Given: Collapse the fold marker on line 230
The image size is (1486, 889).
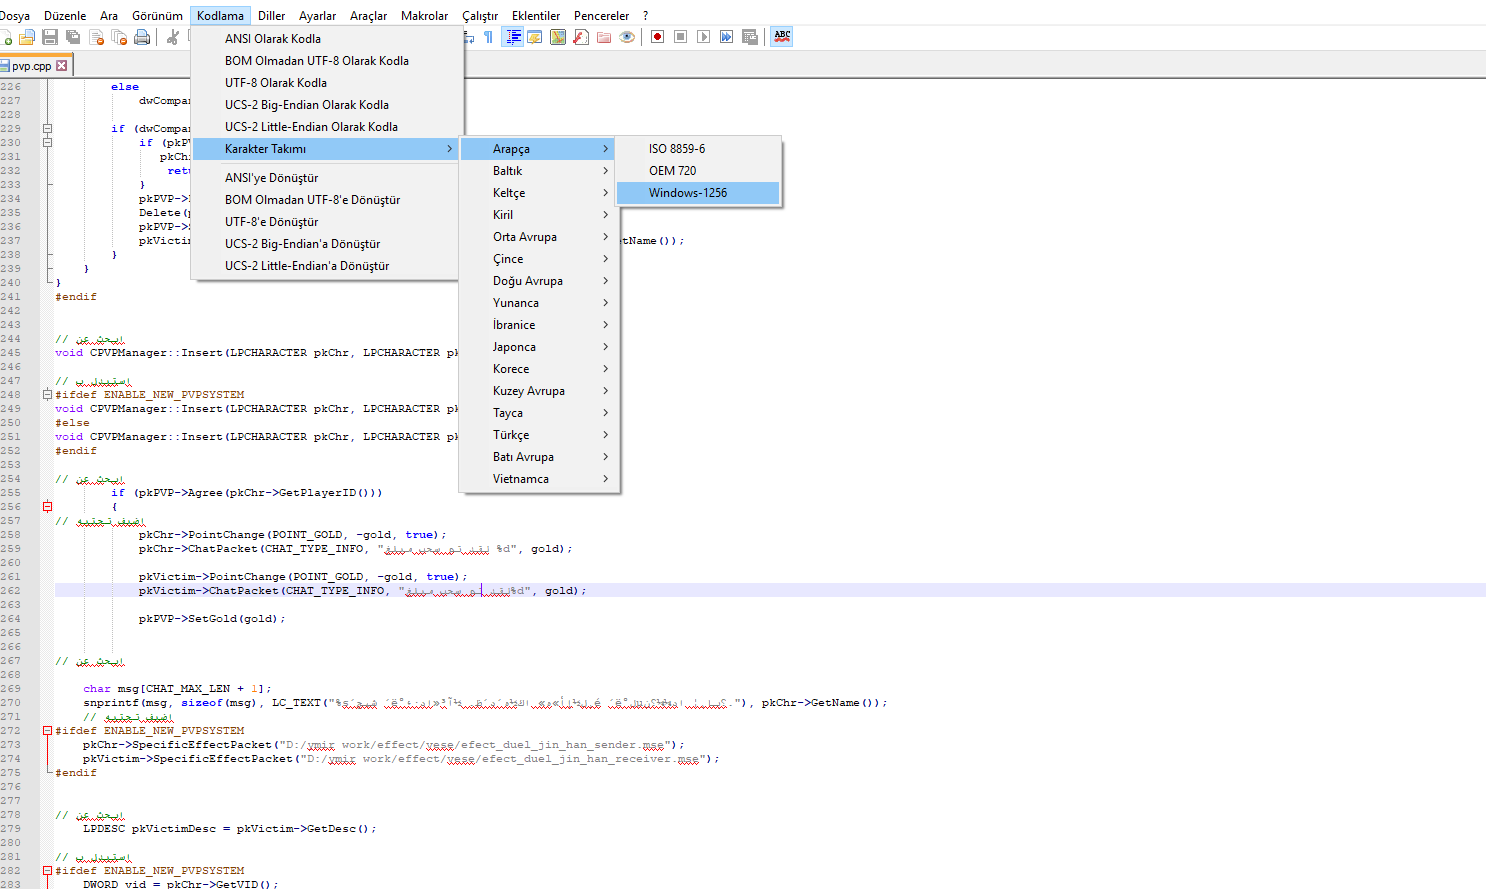Looking at the screenshot, I should point(47,143).
